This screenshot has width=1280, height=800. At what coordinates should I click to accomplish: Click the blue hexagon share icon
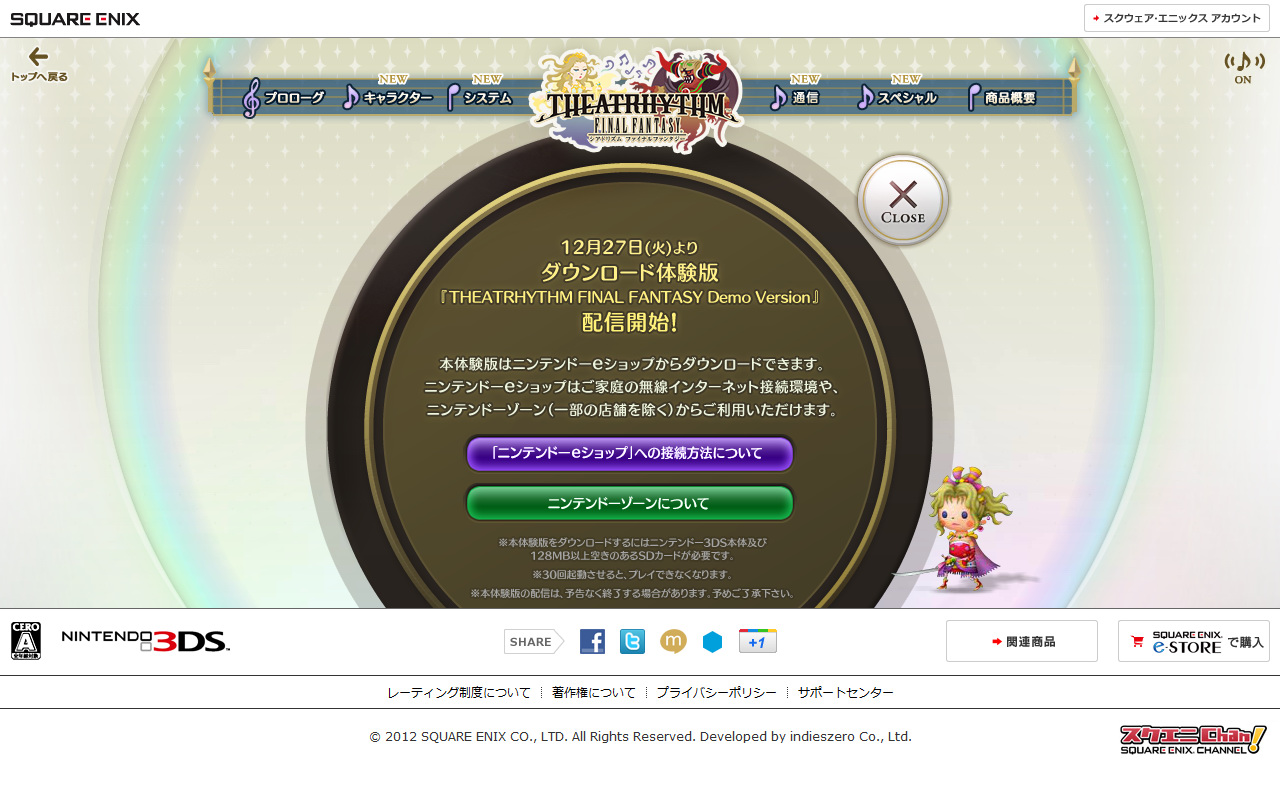point(712,642)
